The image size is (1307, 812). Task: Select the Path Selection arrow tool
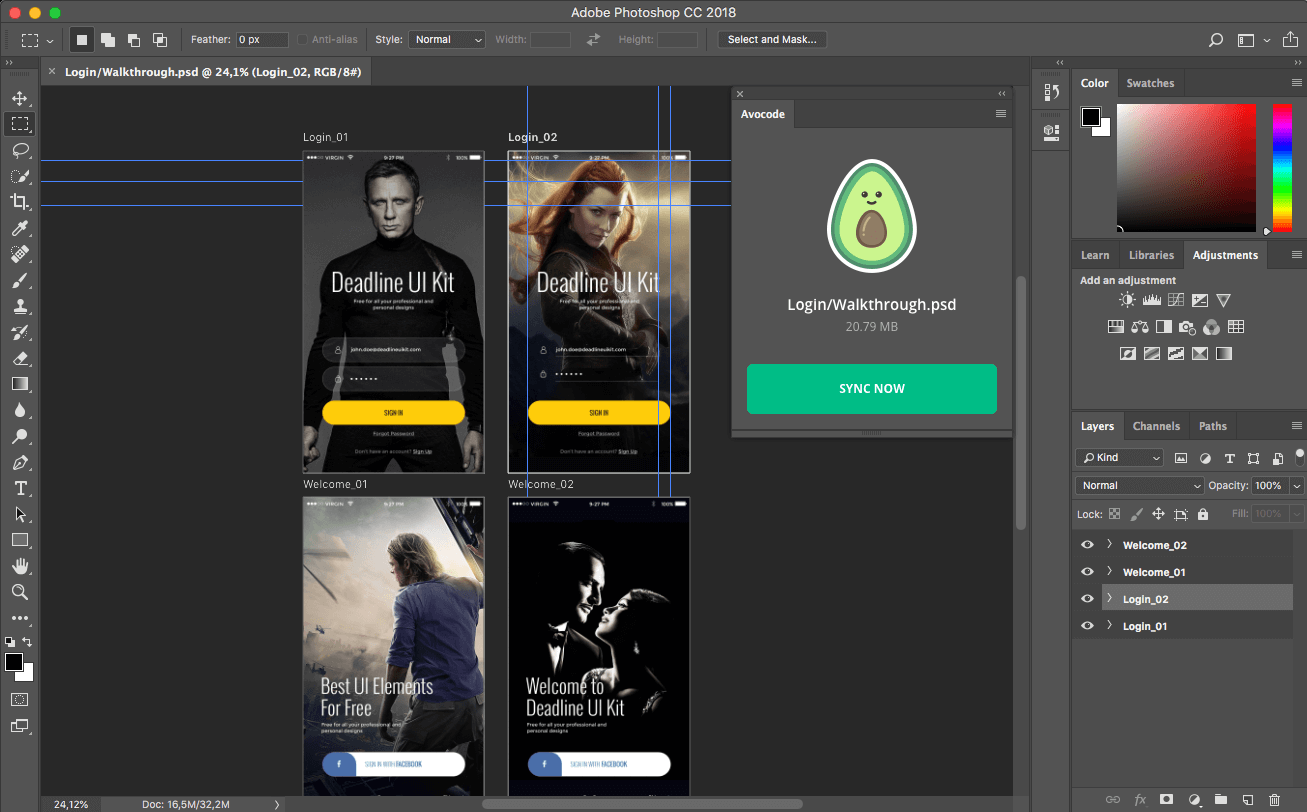click(19, 514)
